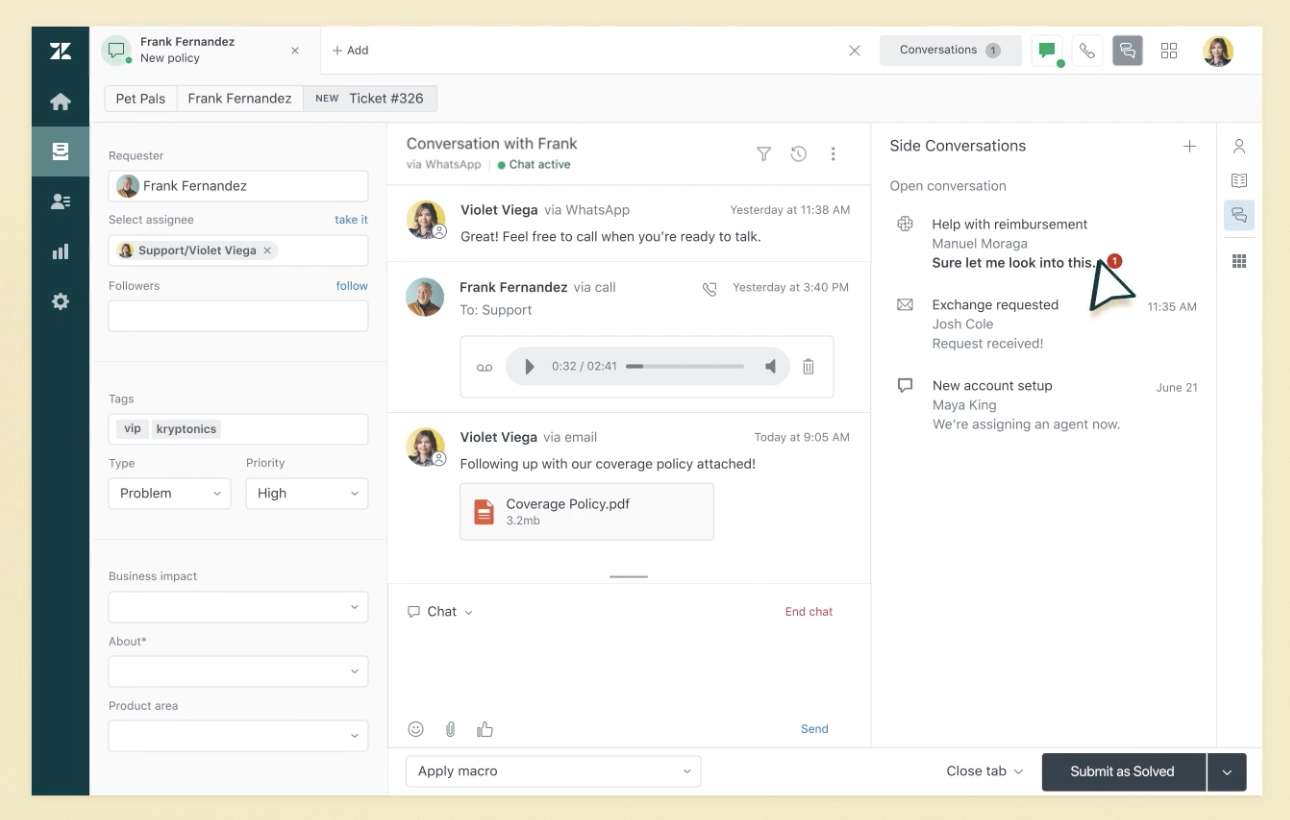This screenshot has height=820, width=1290.
Task: Select the Pet Pals organization tab
Action: (x=141, y=98)
